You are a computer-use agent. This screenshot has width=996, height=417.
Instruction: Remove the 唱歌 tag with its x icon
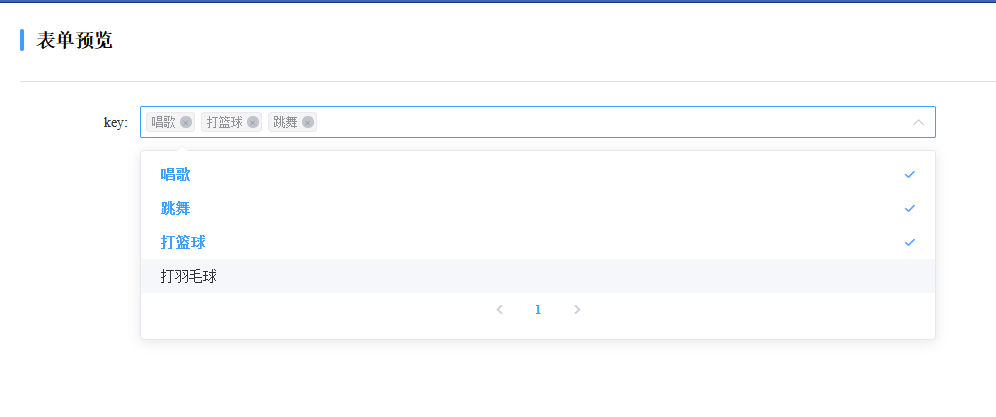click(185, 123)
